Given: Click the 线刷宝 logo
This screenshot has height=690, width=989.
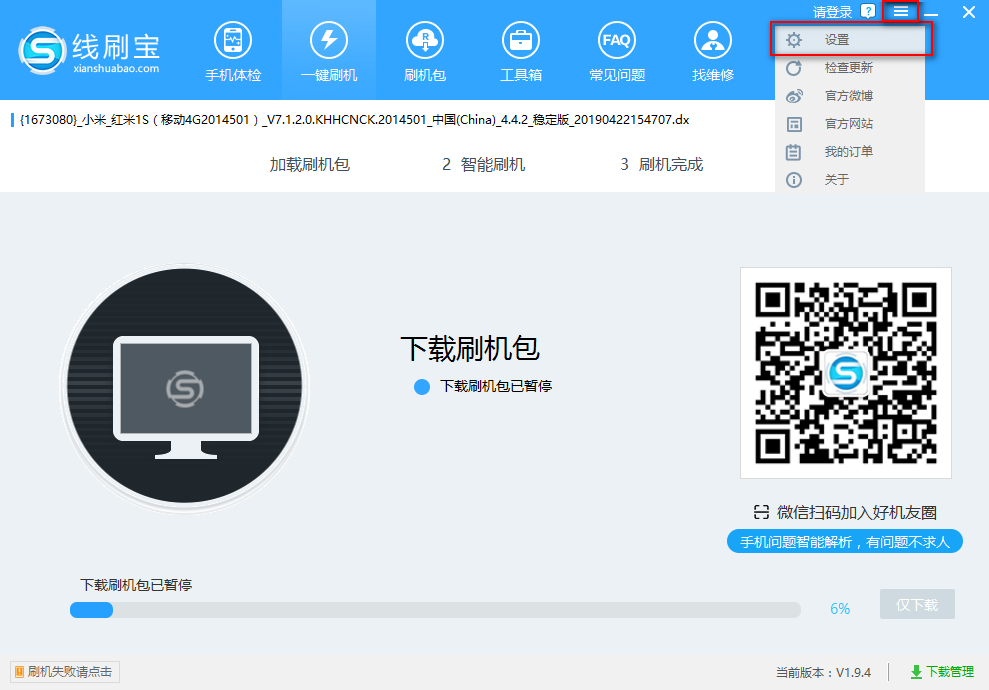Looking at the screenshot, I should coord(90,50).
